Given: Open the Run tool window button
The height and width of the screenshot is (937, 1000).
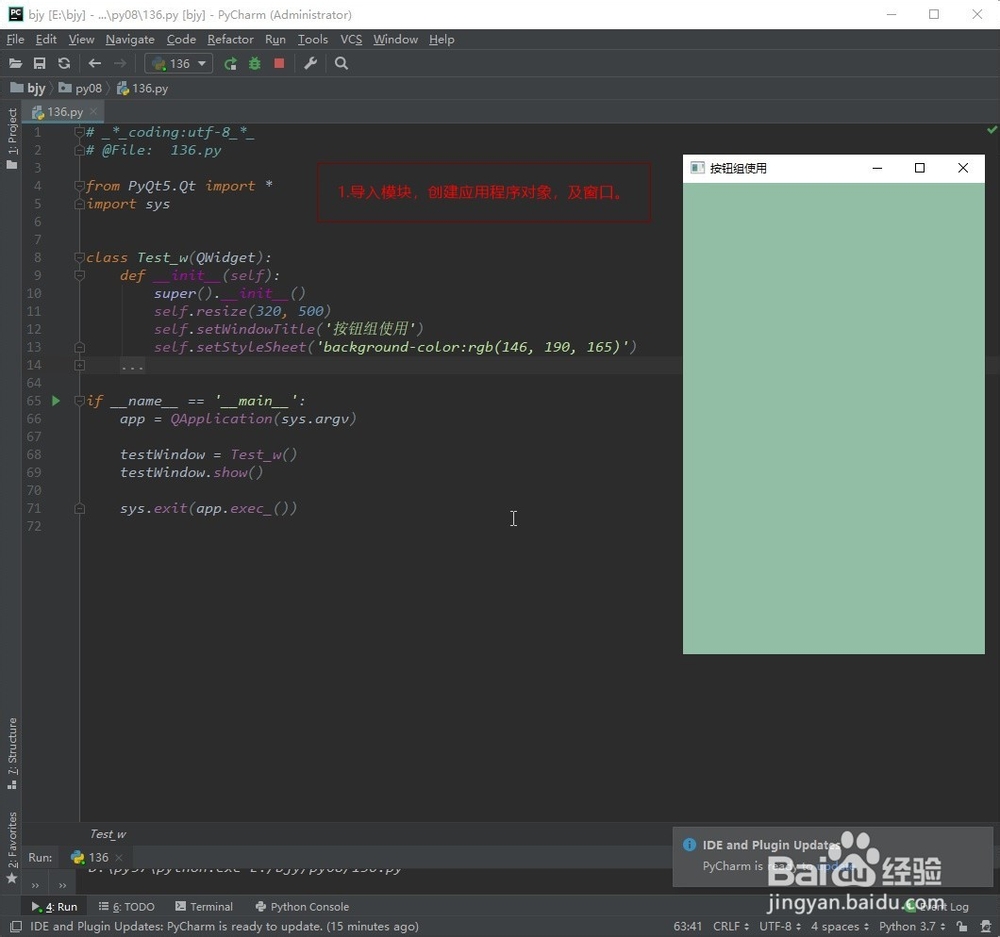Looking at the screenshot, I should click(54, 906).
